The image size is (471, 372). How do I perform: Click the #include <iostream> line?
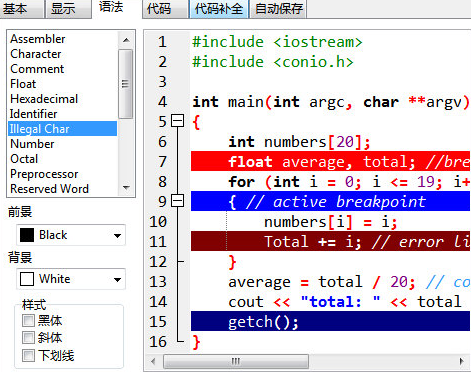coord(277,42)
